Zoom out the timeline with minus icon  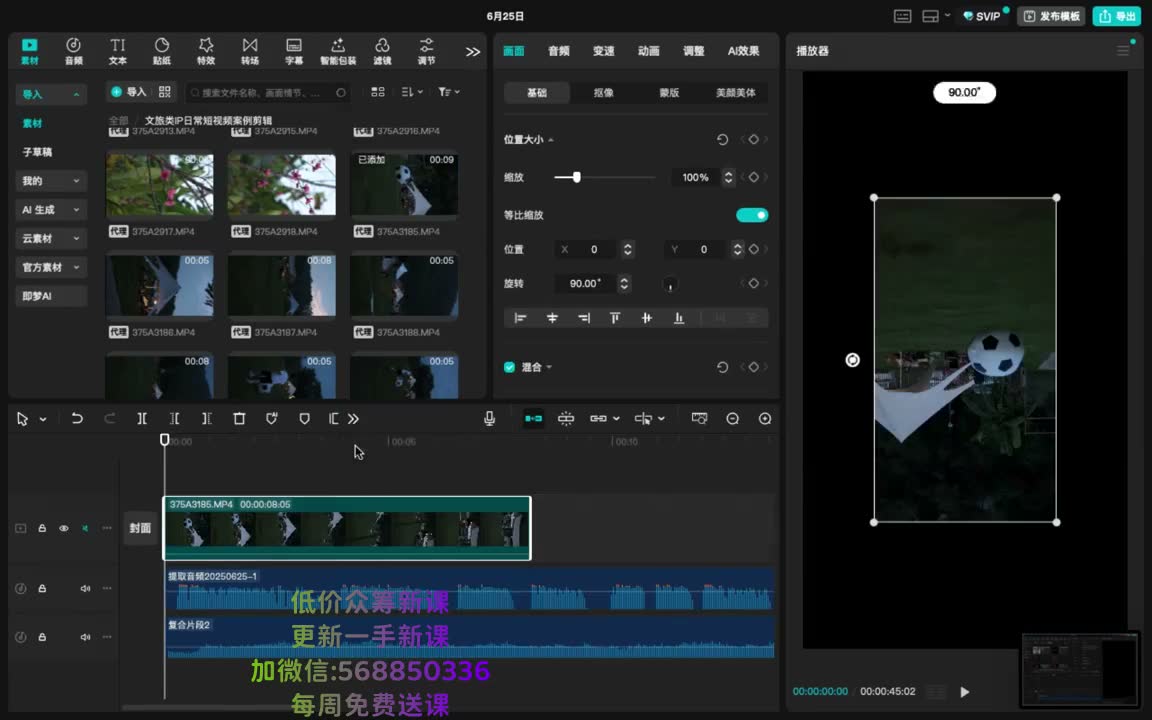pos(732,418)
